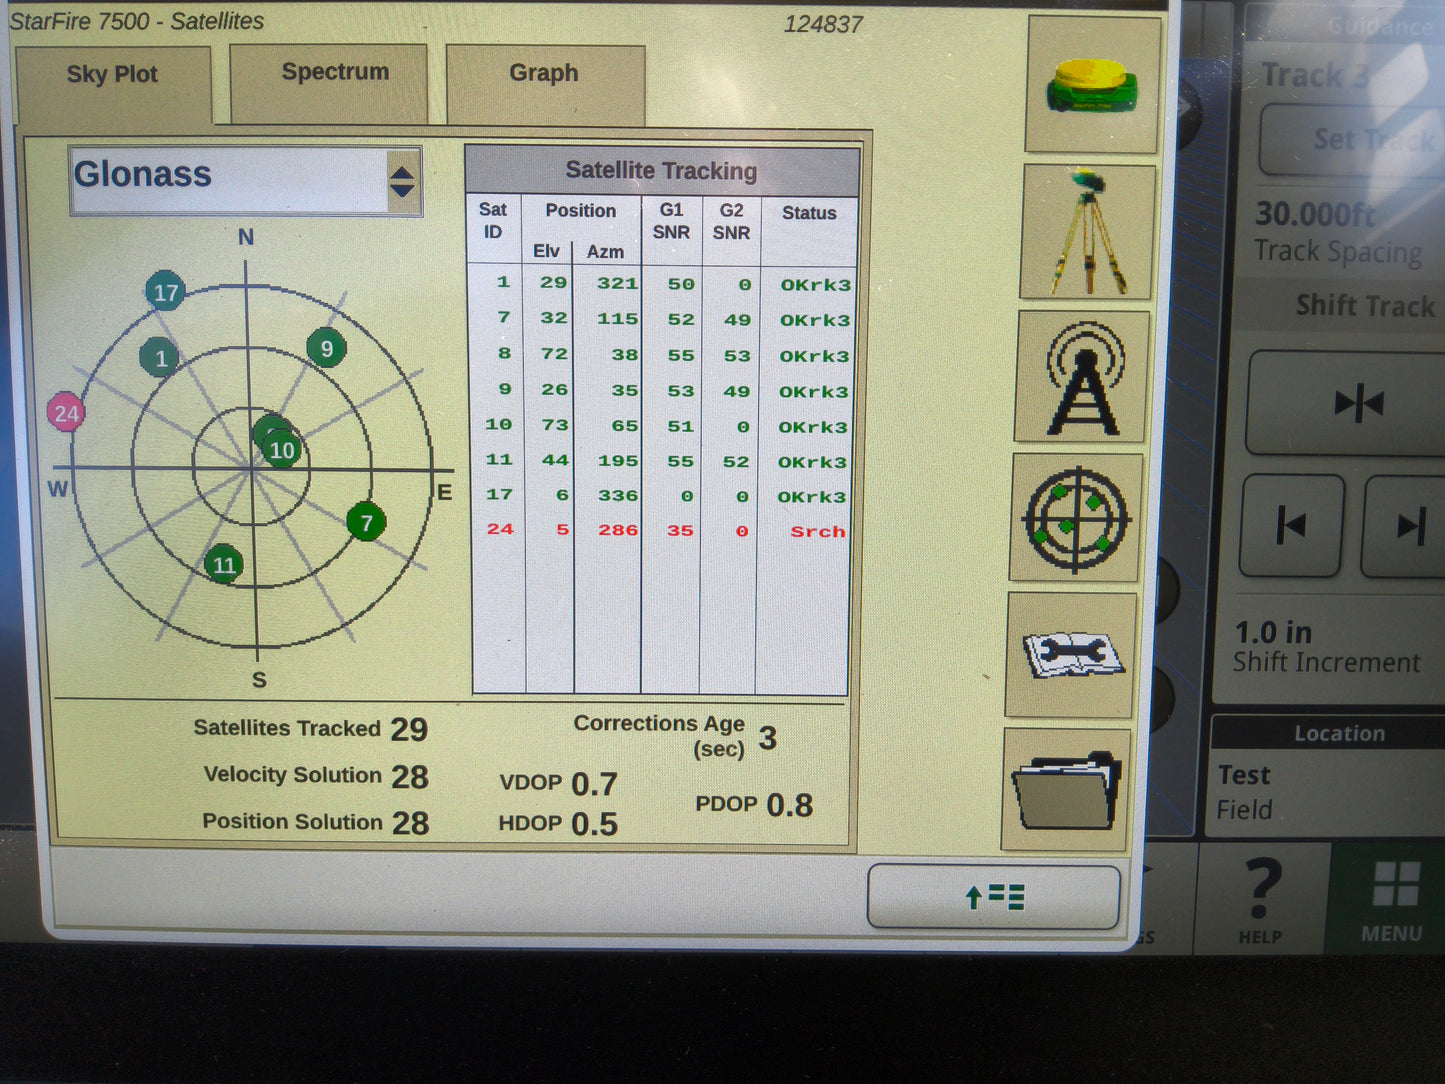Select satellite 24 on the sky plot
The image size is (1445, 1084).
tap(66, 412)
